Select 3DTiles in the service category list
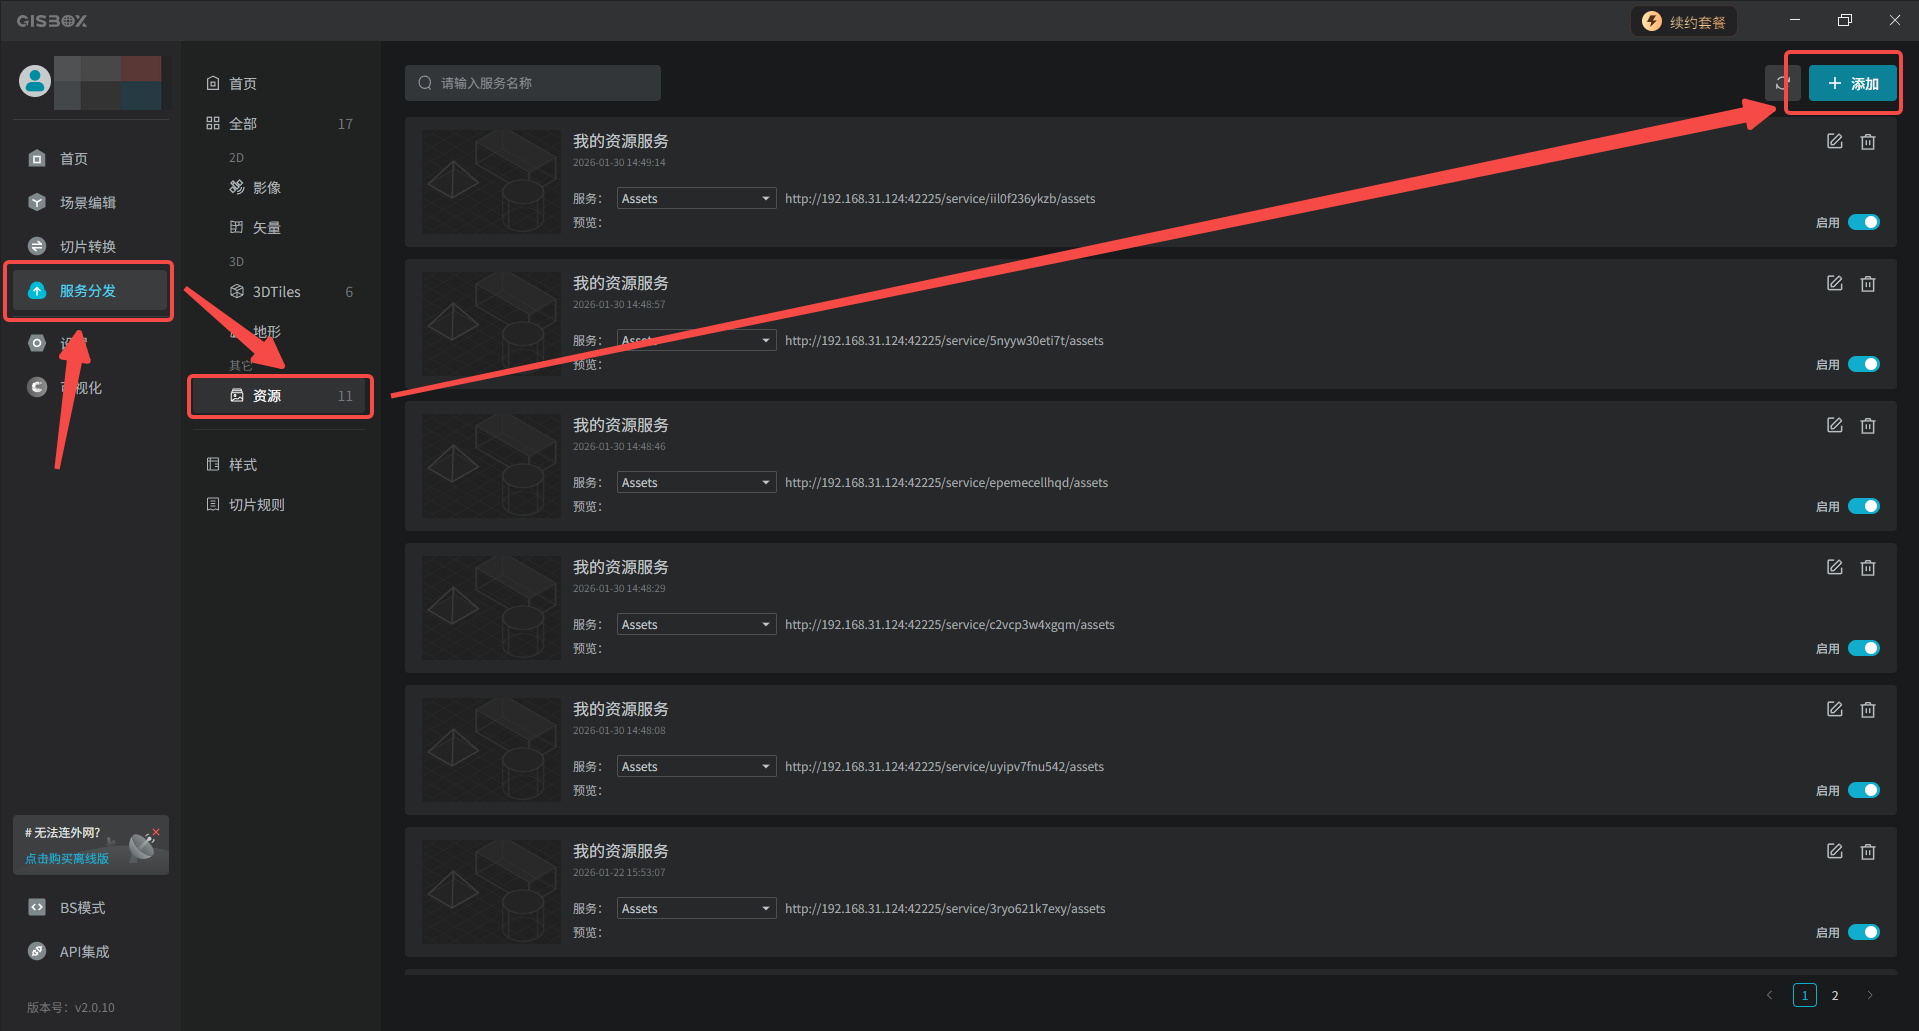The height and width of the screenshot is (1031, 1919). pyautogui.click(x=276, y=292)
